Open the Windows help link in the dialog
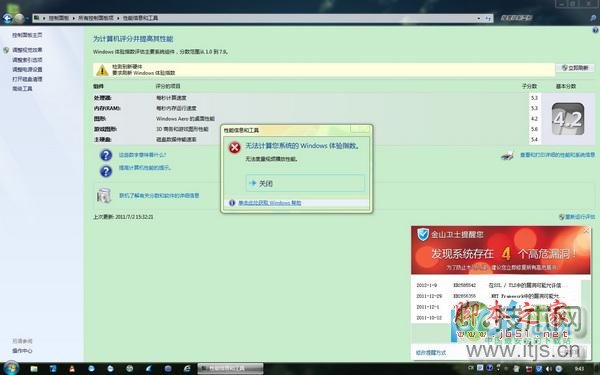The height and width of the screenshot is (375, 600). (270, 203)
